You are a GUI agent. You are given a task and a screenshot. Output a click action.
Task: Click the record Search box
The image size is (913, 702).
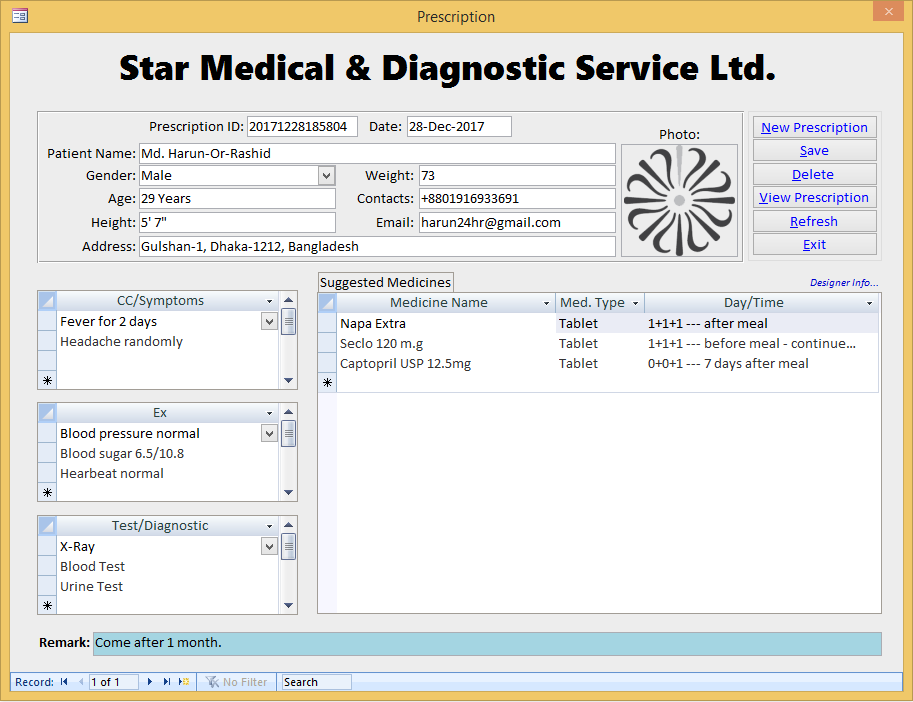(316, 682)
